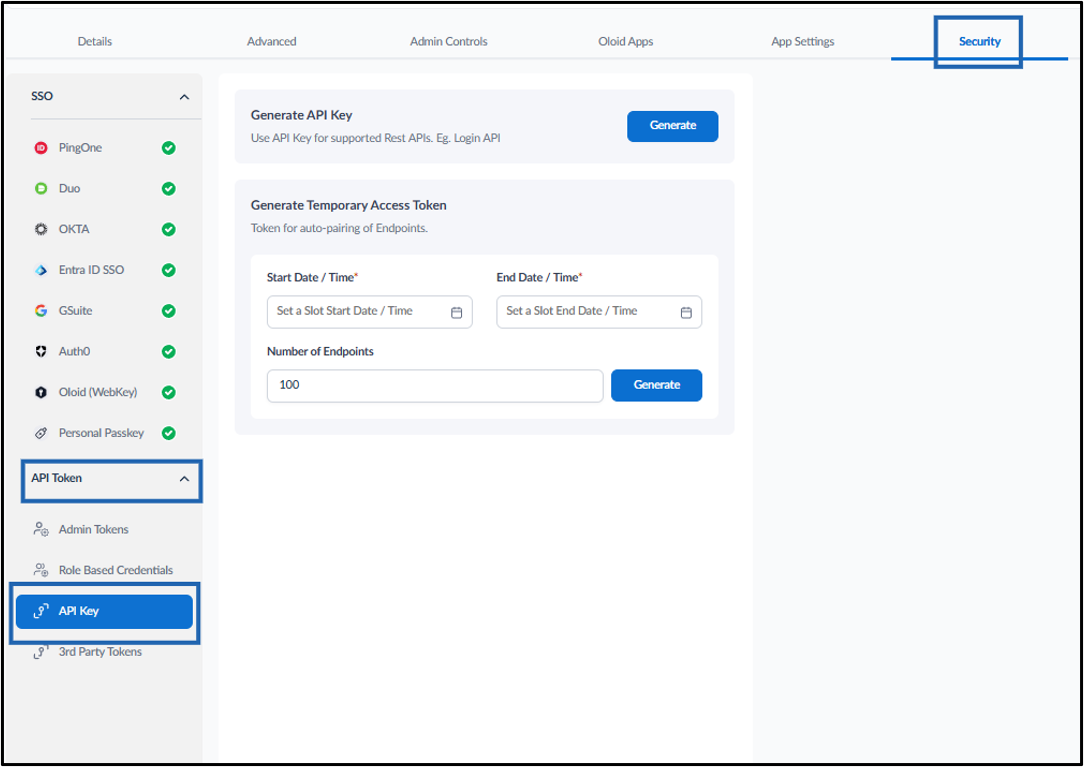Go to the App Settings tab

pyautogui.click(x=803, y=41)
